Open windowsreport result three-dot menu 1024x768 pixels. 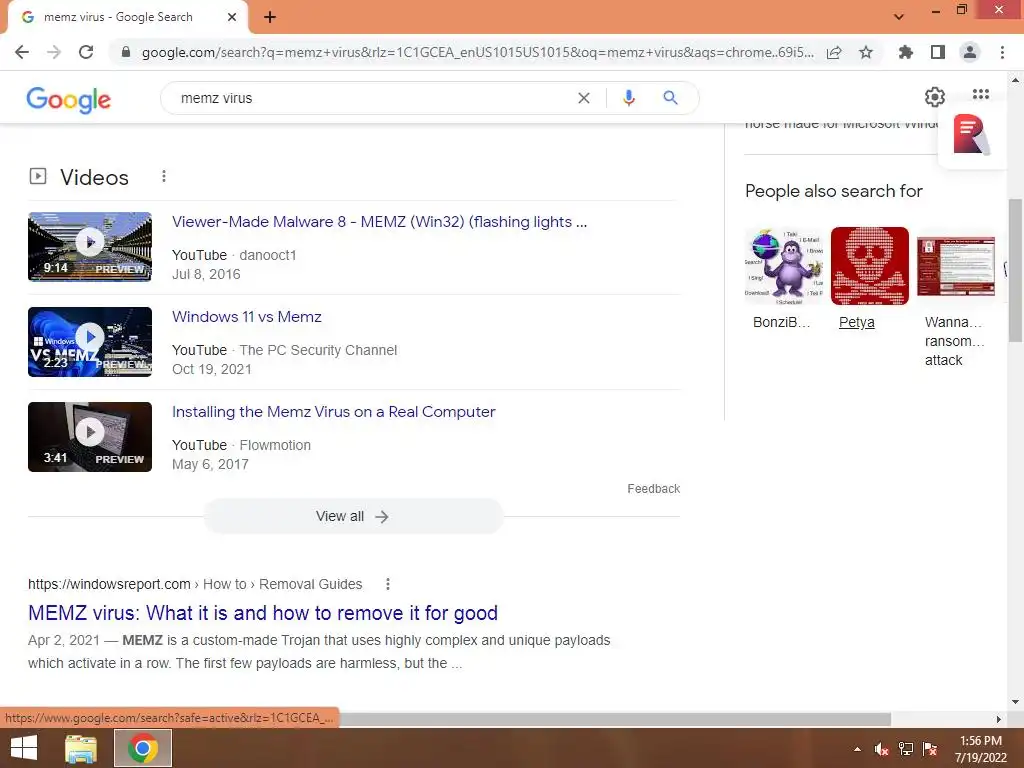click(x=388, y=584)
